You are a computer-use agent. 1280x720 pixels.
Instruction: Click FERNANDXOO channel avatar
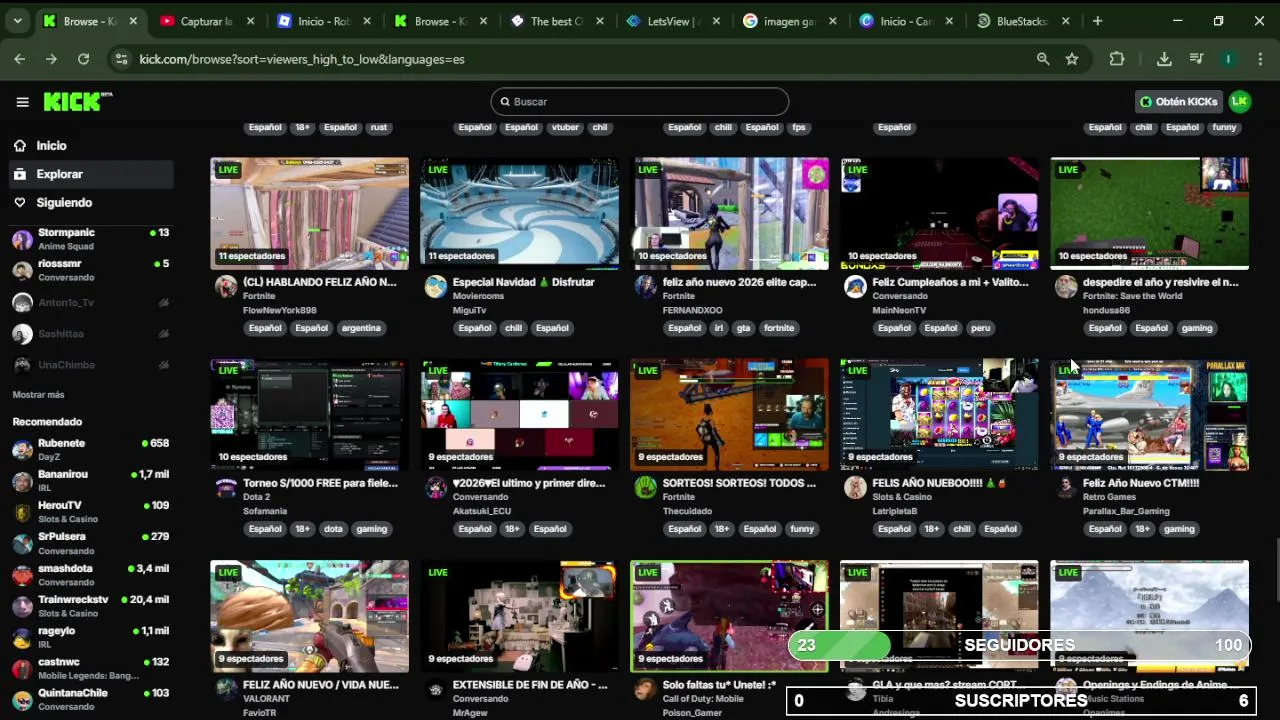pos(646,287)
